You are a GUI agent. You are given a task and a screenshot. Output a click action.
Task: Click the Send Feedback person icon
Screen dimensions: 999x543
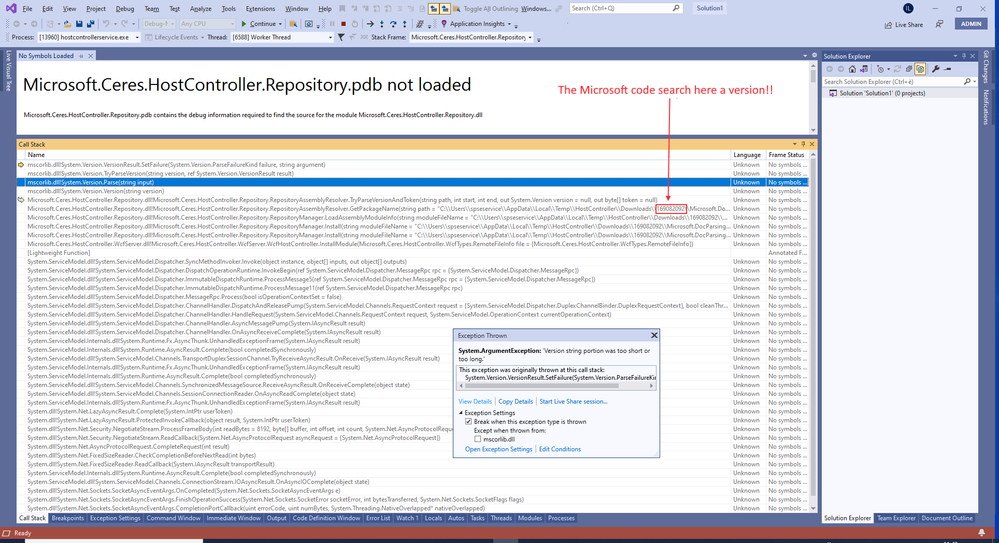(940, 24)
